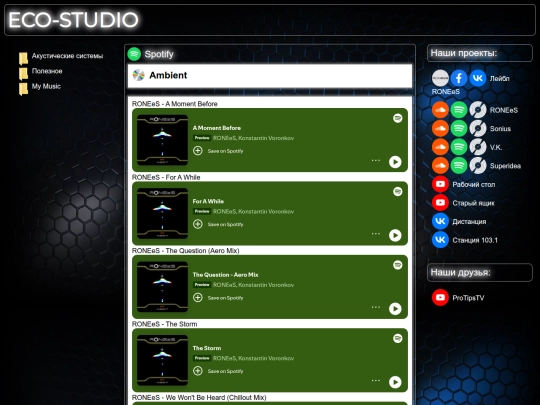The width and height of the screenshot is (540, 405).
Task: Click the disc icon next to V.K.
Action: (x=478, y=147)
